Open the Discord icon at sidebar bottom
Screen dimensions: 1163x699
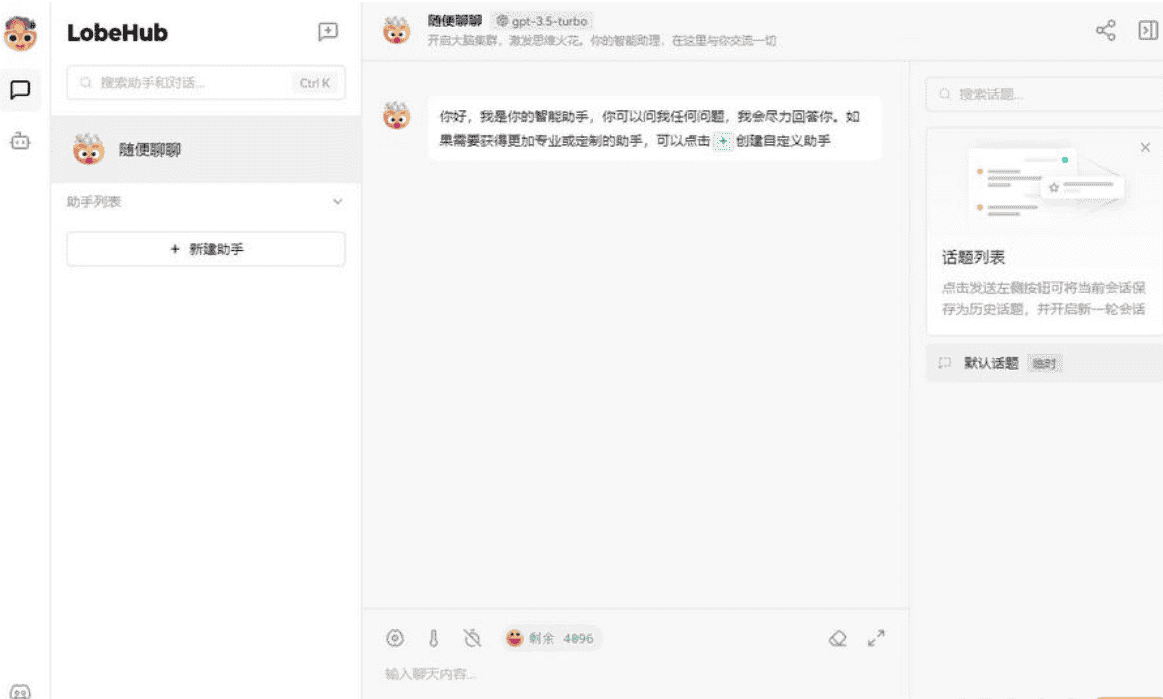click(x=20, y=692)
